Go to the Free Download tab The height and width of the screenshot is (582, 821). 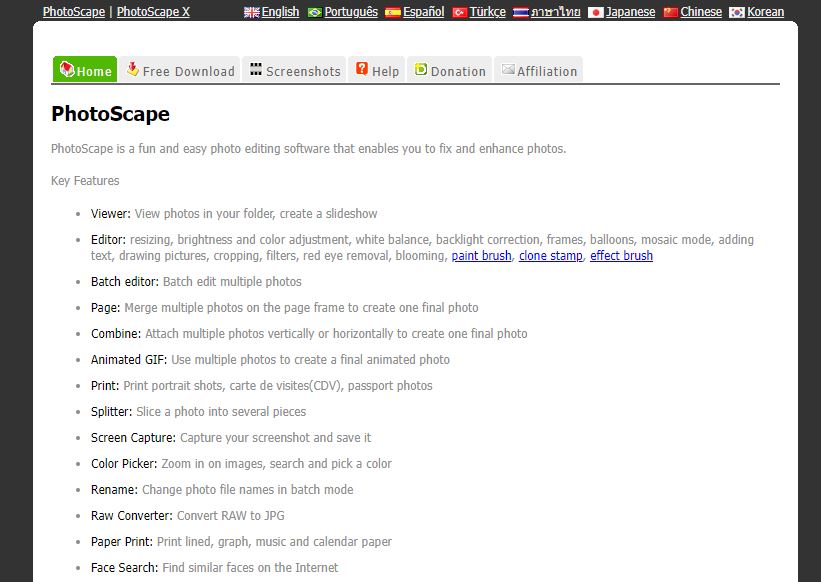[180, 70]
